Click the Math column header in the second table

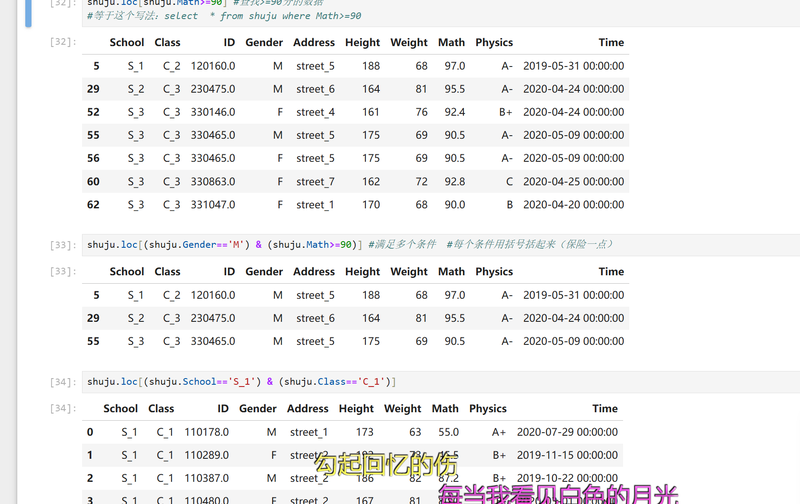pos(451,272)
